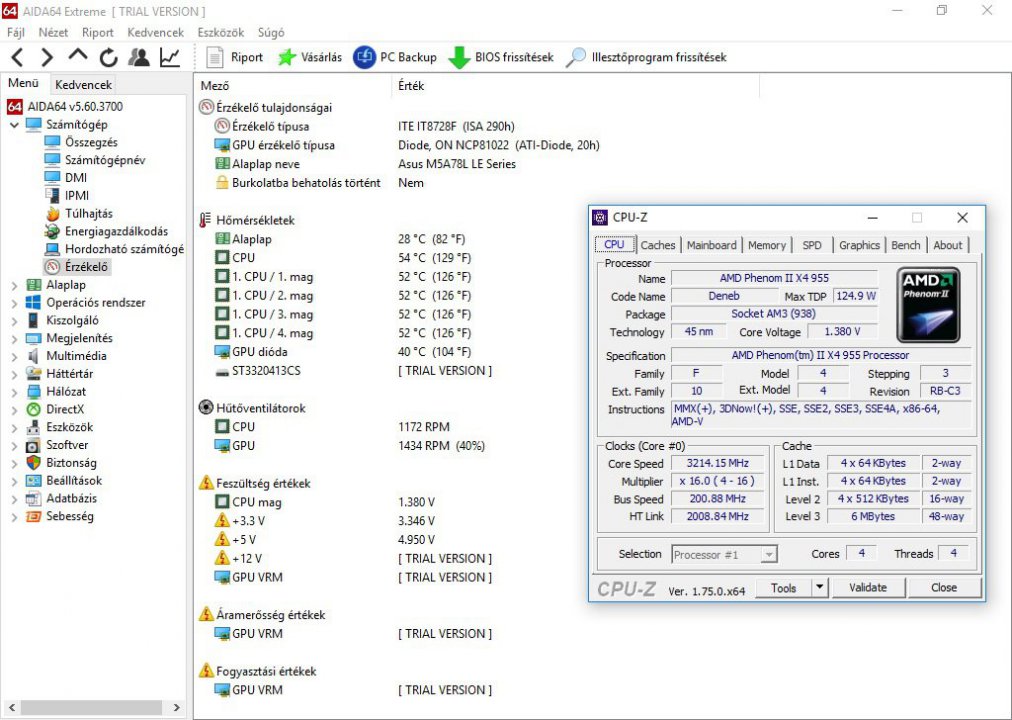Click the Tools button in CPU-Z
Image resolution: width=1012 pixels, height=720 pixels.
784,588
